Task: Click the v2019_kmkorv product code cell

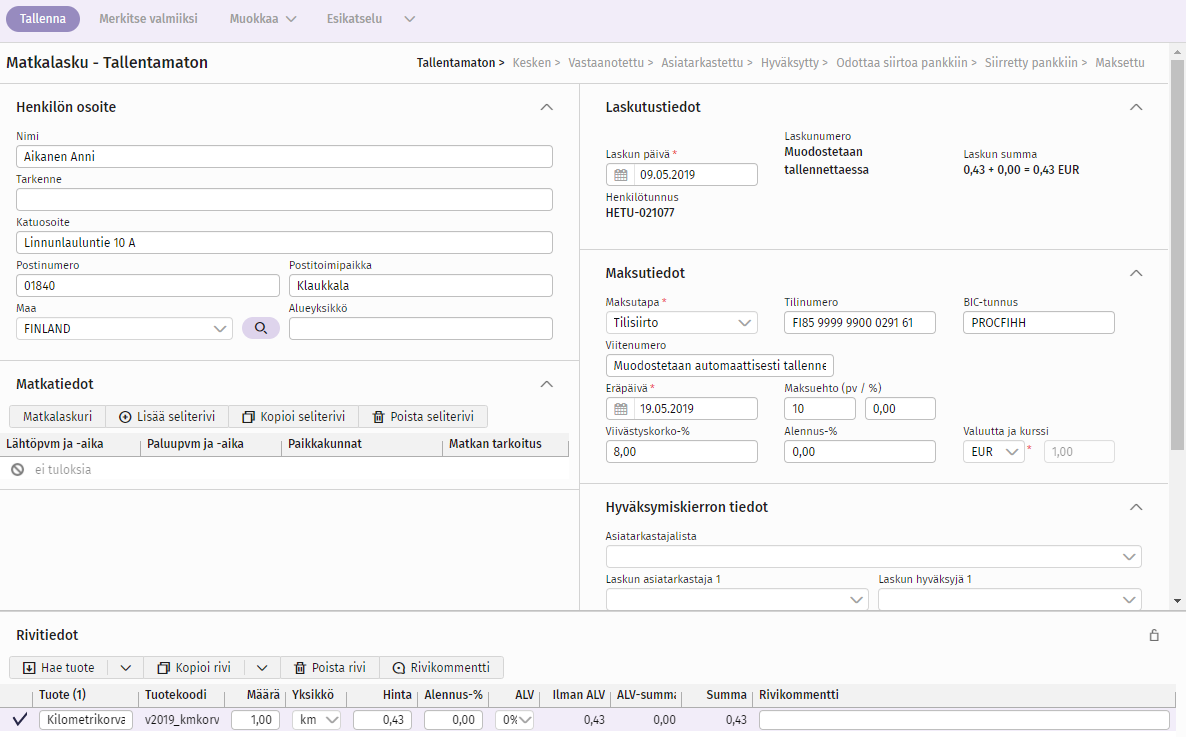Action: coord(182,720)
